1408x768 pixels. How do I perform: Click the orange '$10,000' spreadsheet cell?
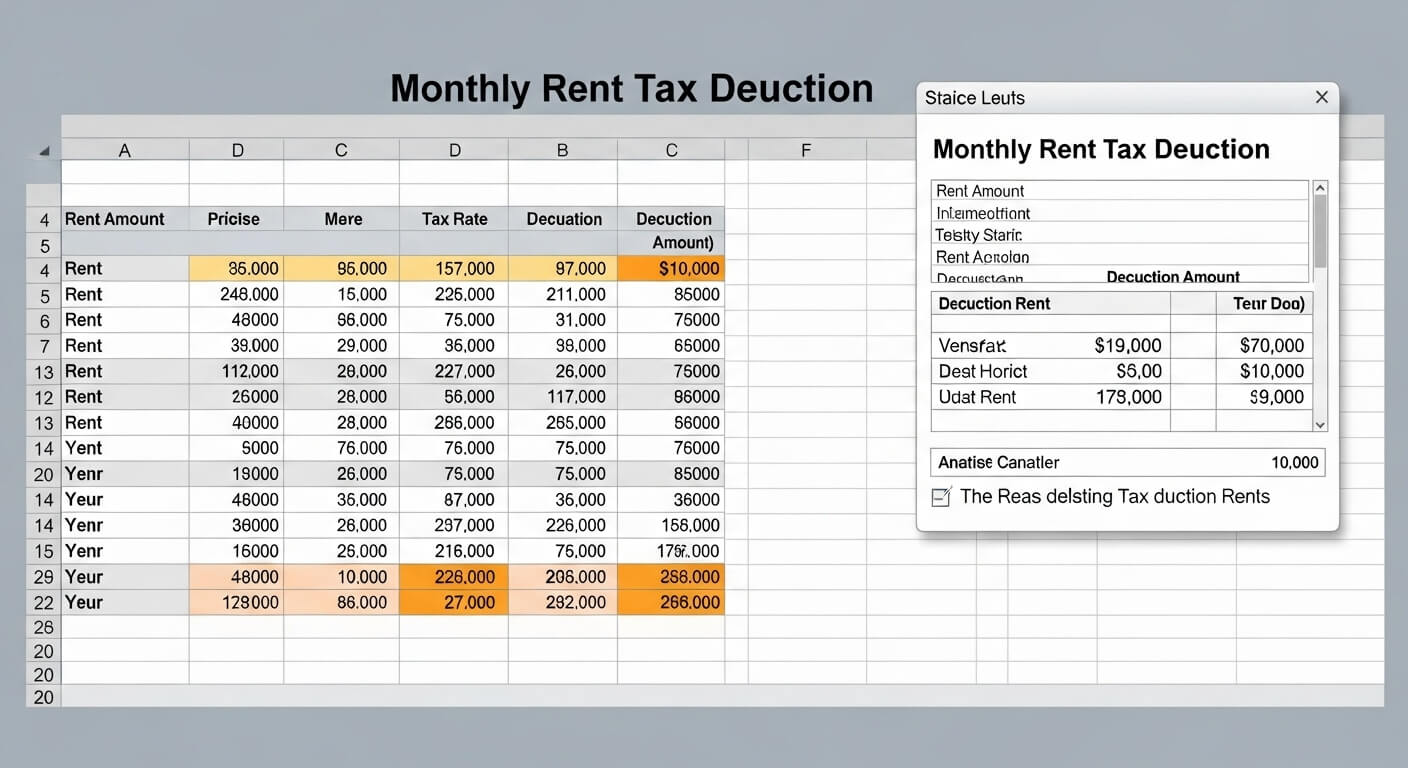(671, 268)
